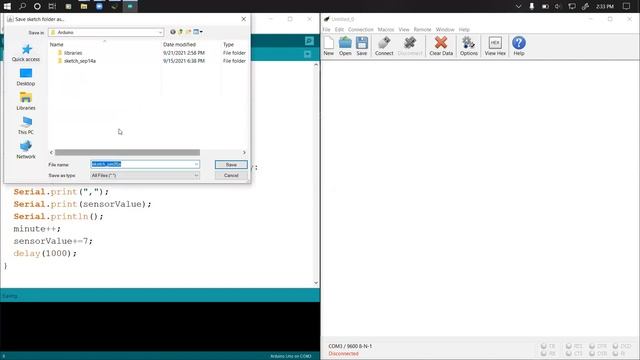Click horizontal scrollbar in file list
The width and height of the screenshot is (640, 360).
pos(127,153)
